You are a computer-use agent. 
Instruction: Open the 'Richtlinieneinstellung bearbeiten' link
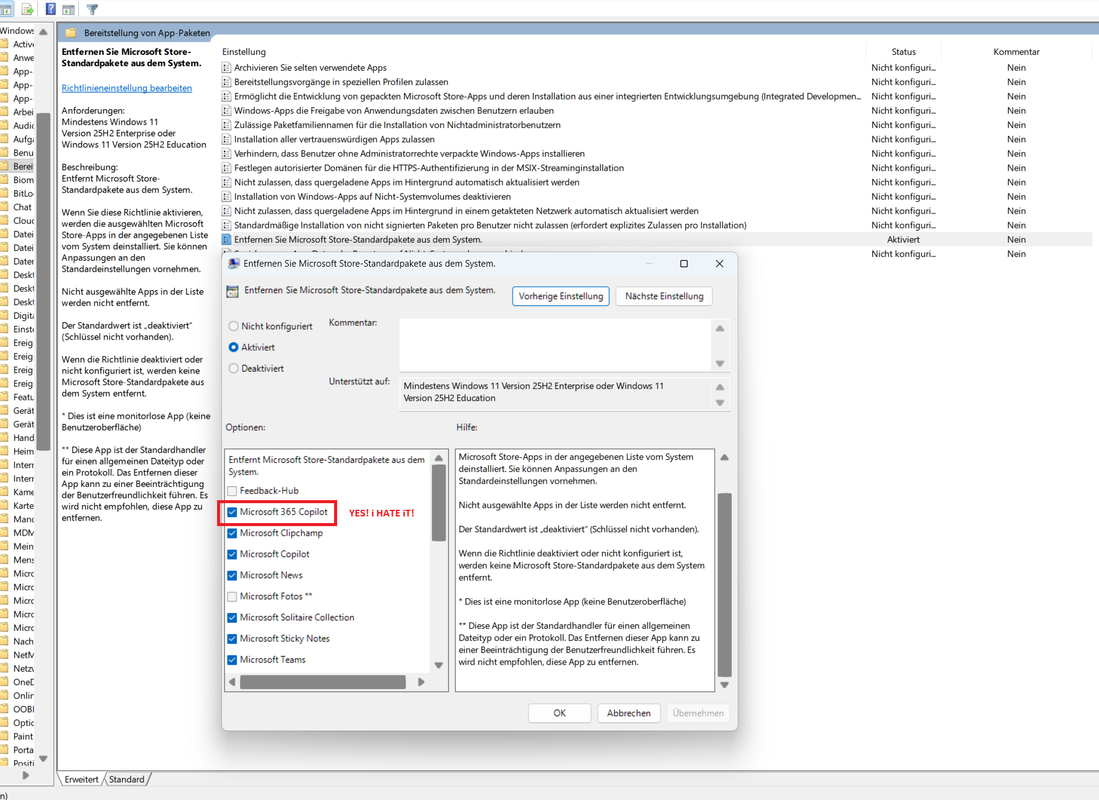click(127, 88)
